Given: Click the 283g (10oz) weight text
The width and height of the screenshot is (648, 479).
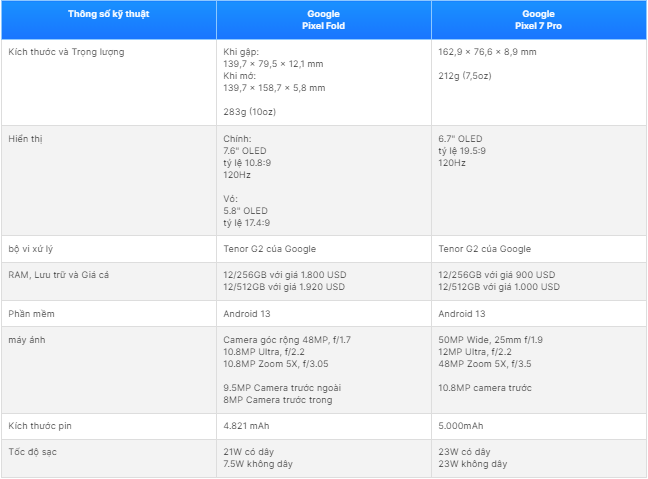Looking at the screenshot, I should (250, 112).
